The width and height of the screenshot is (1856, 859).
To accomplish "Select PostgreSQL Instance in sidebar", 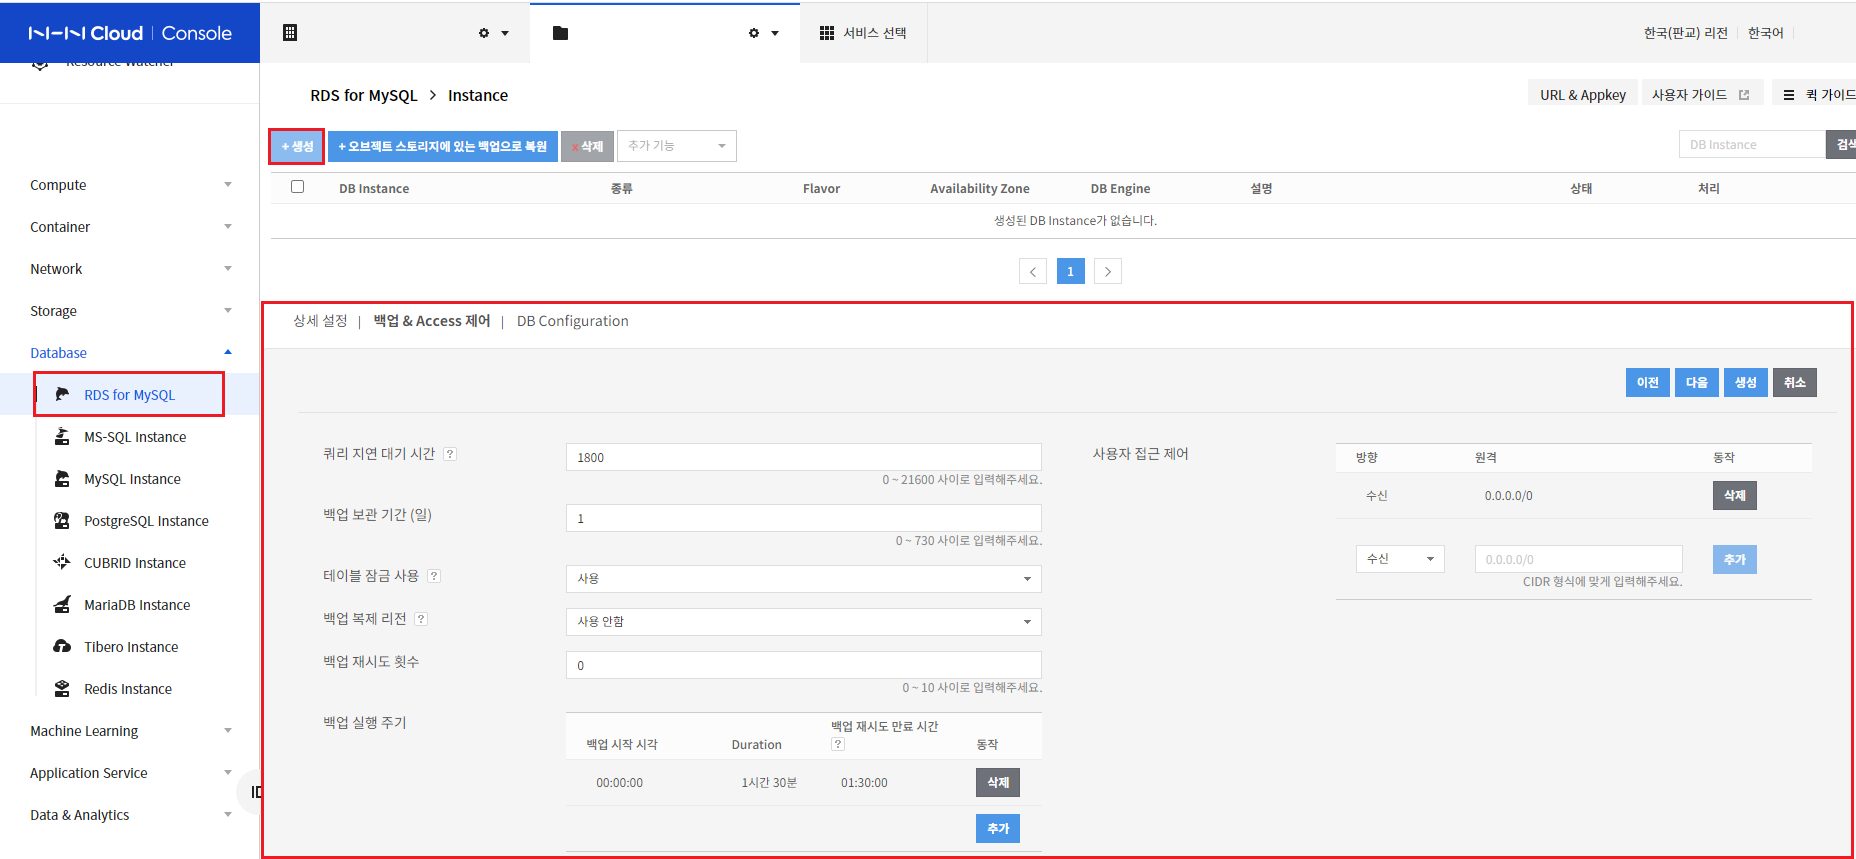I will tap(146, 521).
